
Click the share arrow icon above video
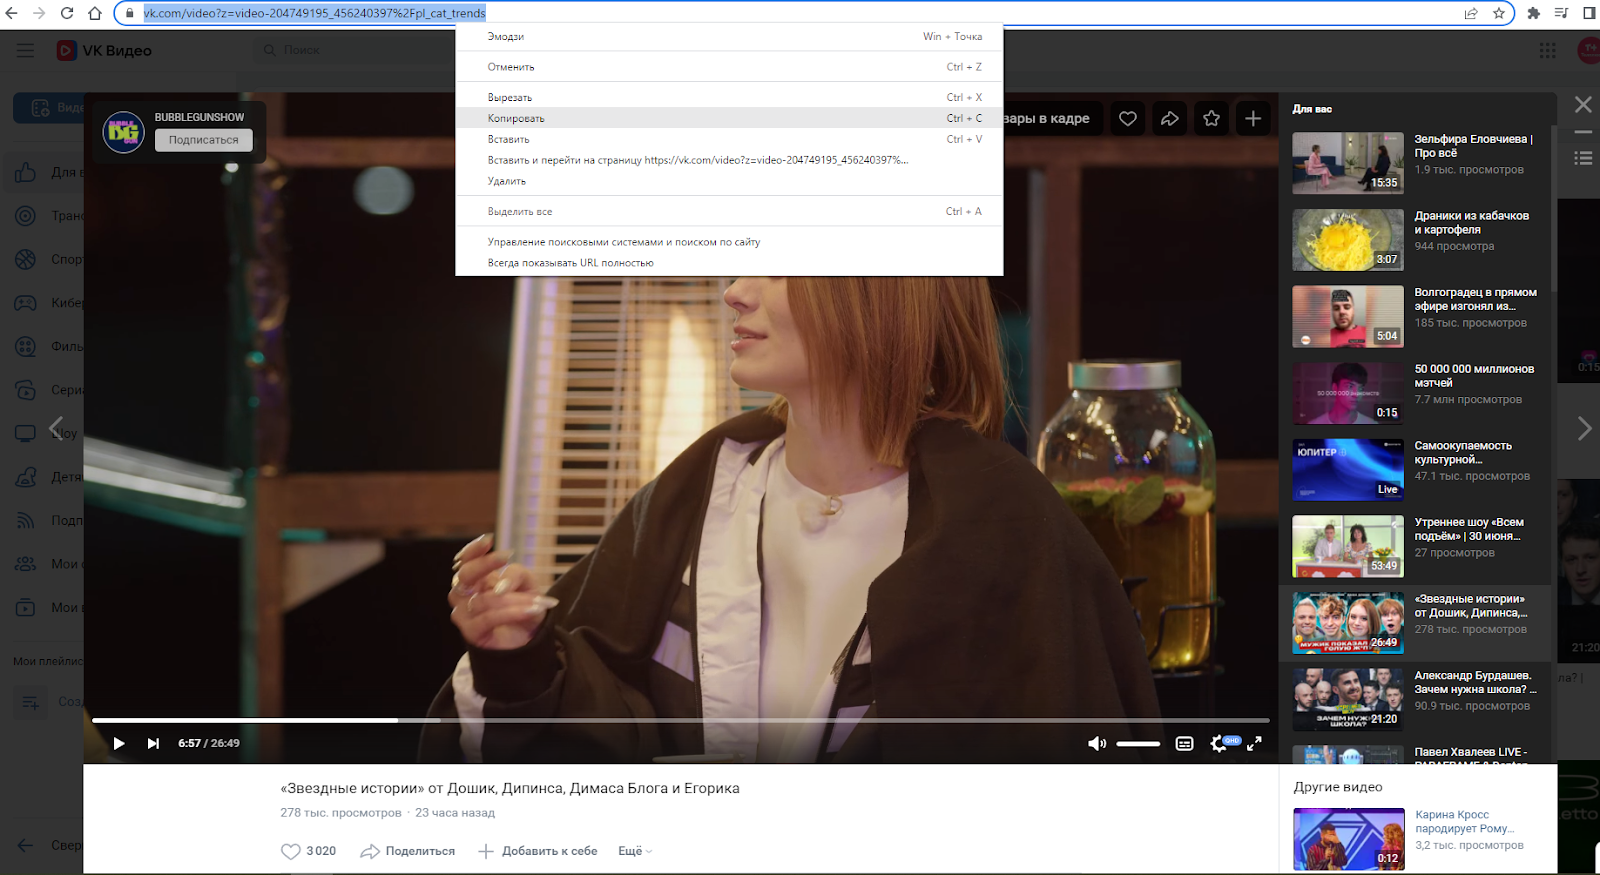pos(1170,119)
